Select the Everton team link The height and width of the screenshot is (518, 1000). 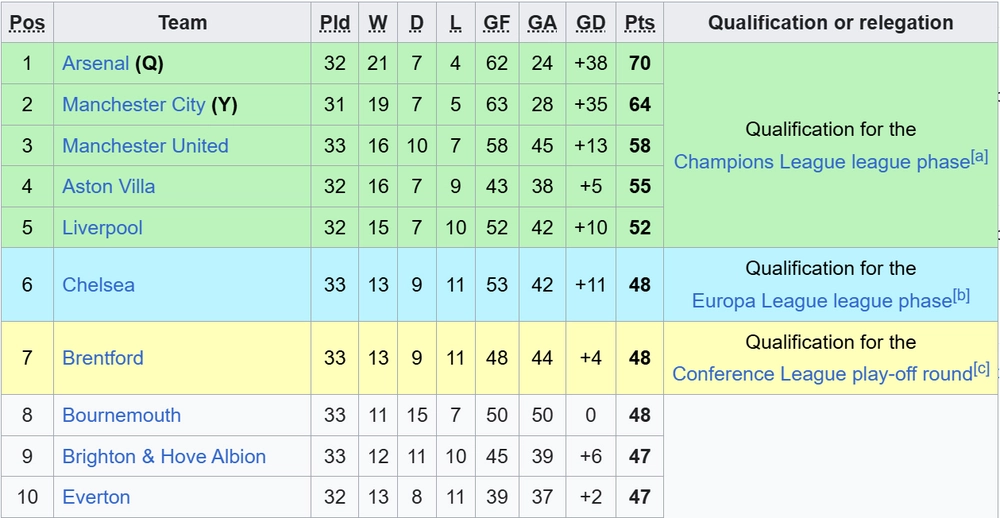tap(96, 497)
